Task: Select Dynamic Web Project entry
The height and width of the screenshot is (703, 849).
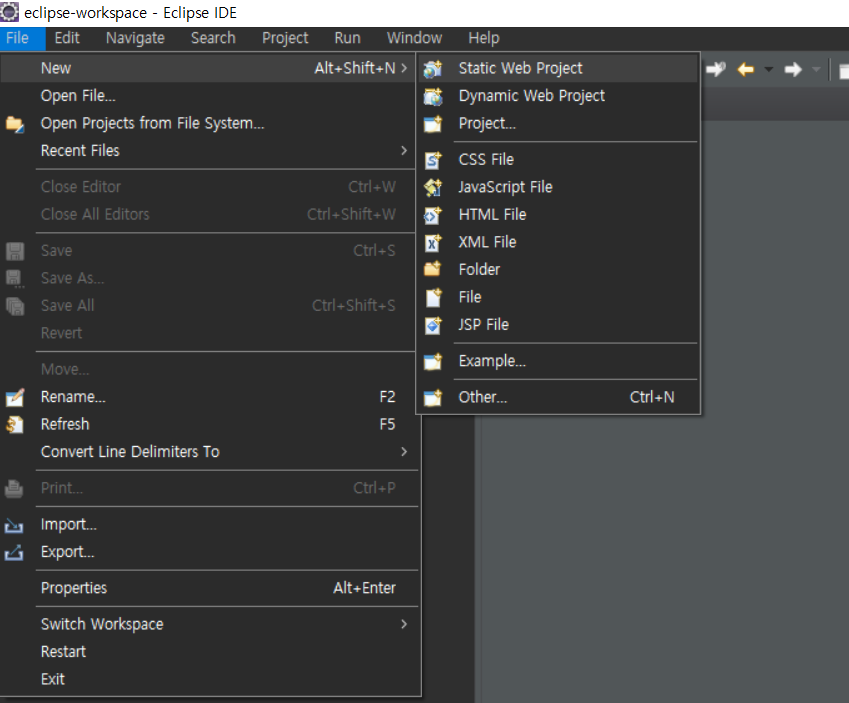Action: coord(558,96)
